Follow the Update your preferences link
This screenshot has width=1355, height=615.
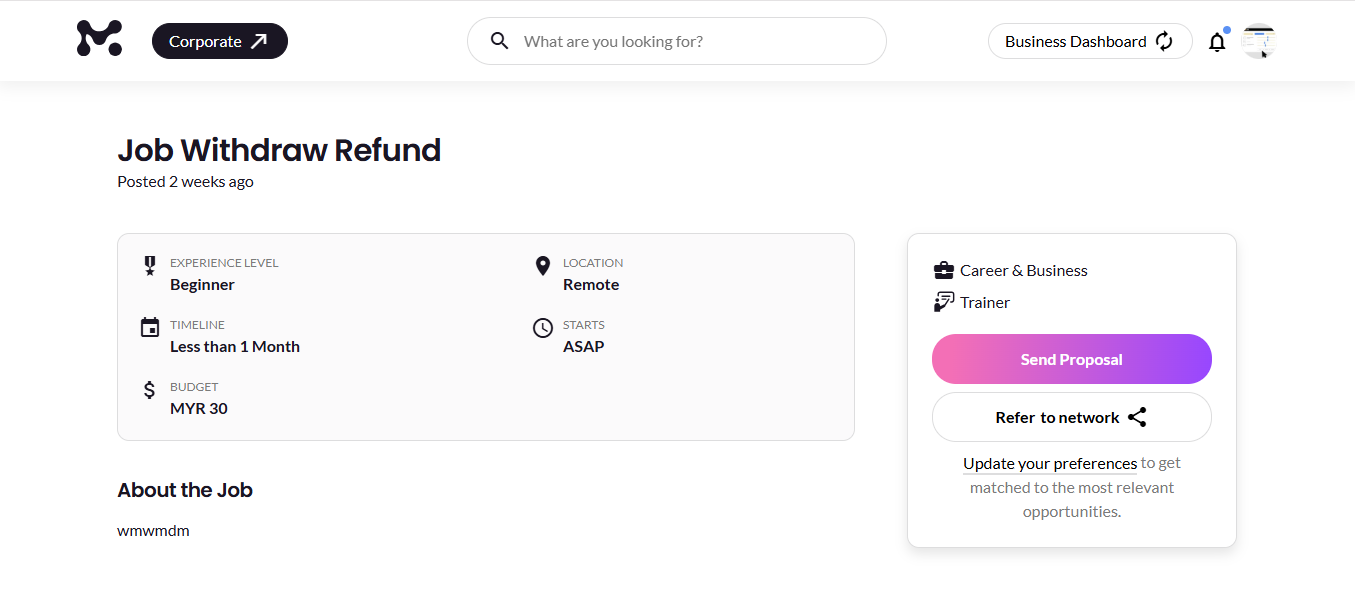pos(1049,463)
